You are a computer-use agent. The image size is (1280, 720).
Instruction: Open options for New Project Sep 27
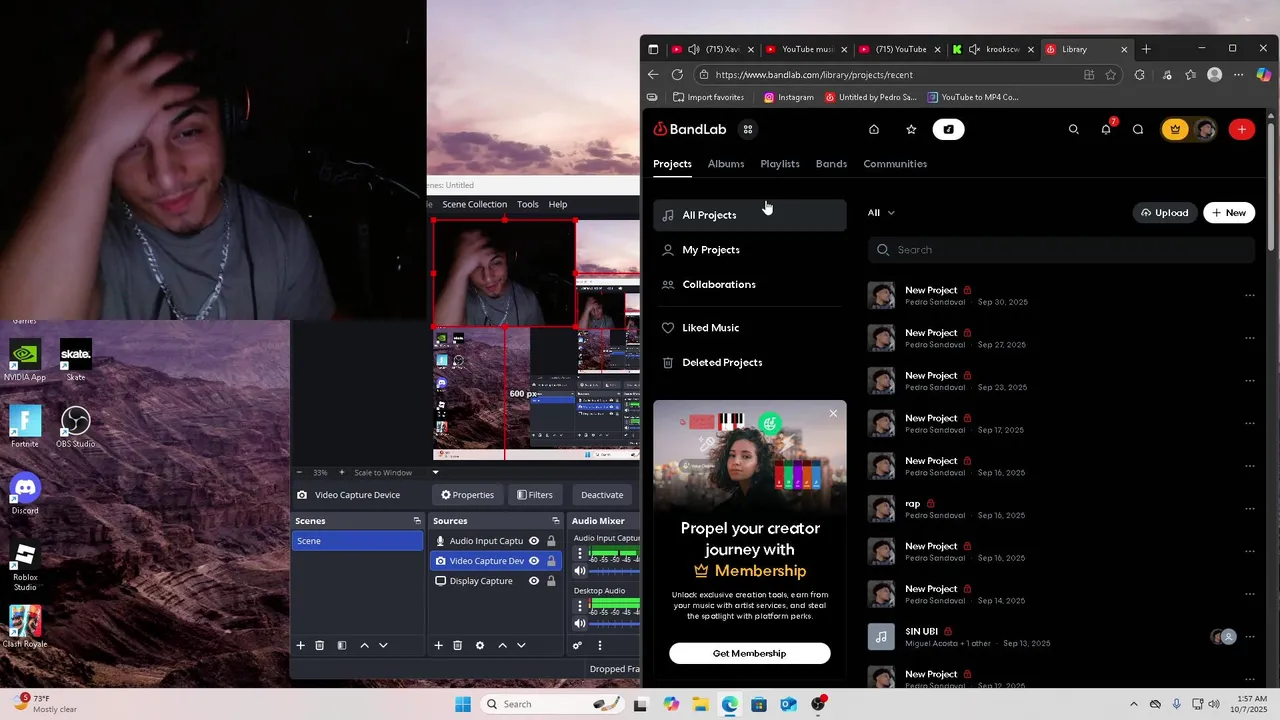pos(1249,338)
